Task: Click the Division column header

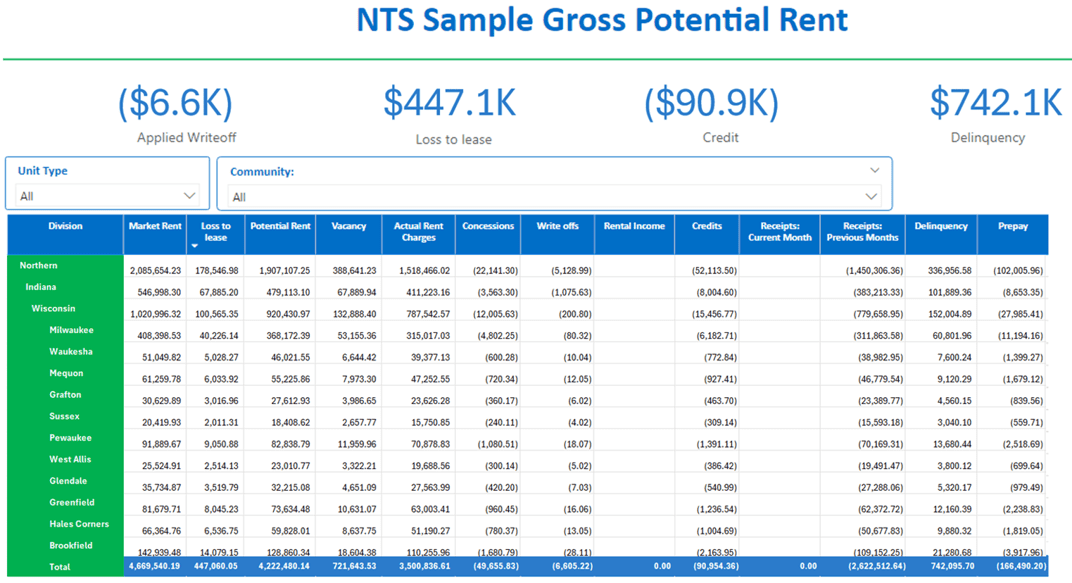Action: click(66, 227)
